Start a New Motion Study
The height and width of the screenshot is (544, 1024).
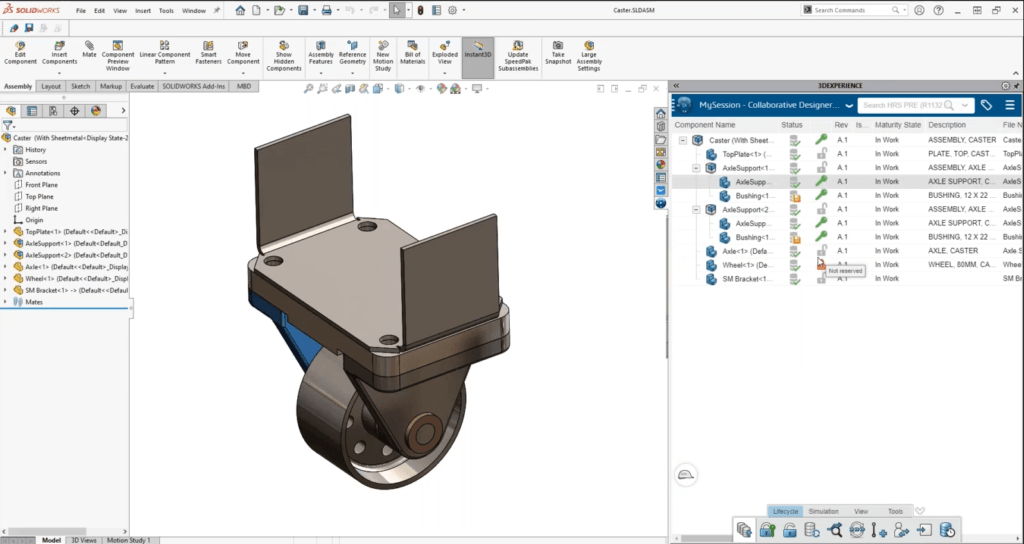click(x=382, y=51)
